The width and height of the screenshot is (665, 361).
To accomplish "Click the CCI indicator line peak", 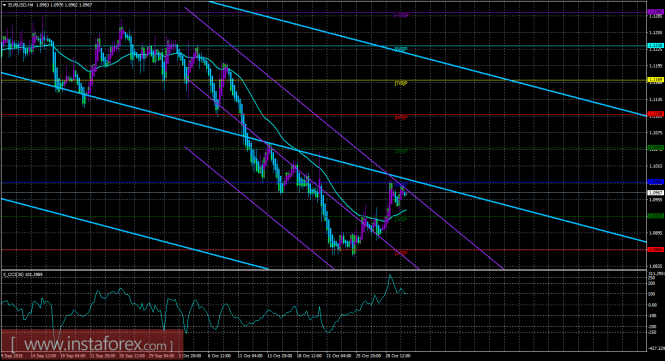I will pos(390,276).
